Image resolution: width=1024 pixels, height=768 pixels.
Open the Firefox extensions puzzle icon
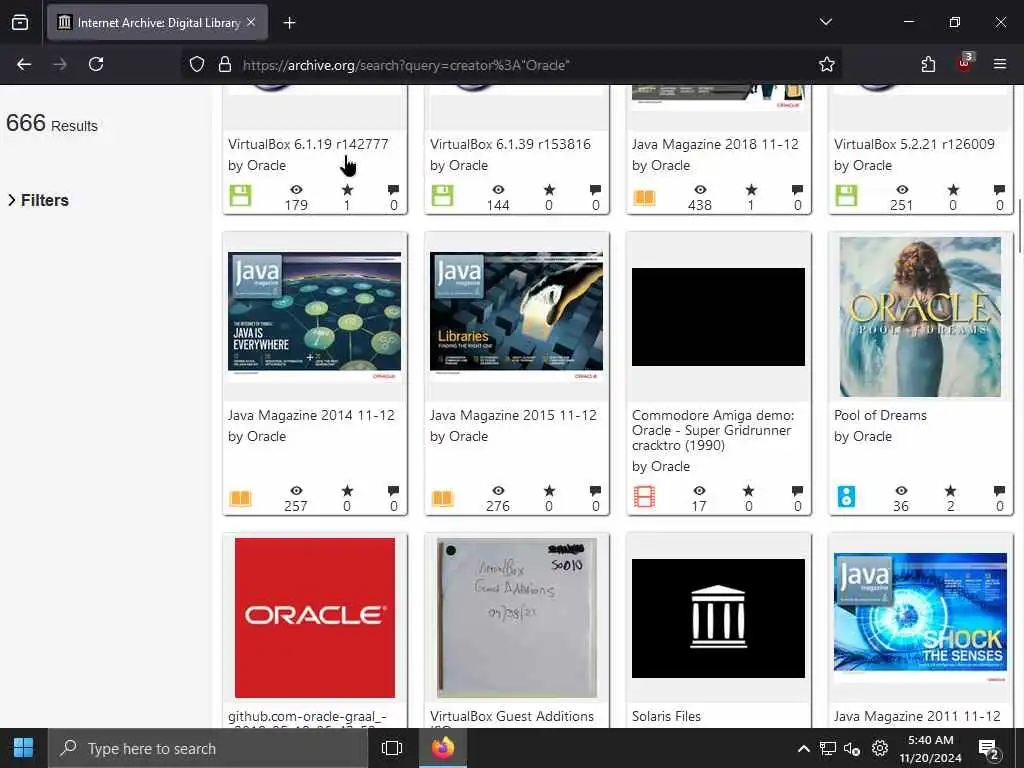[928, 64]
